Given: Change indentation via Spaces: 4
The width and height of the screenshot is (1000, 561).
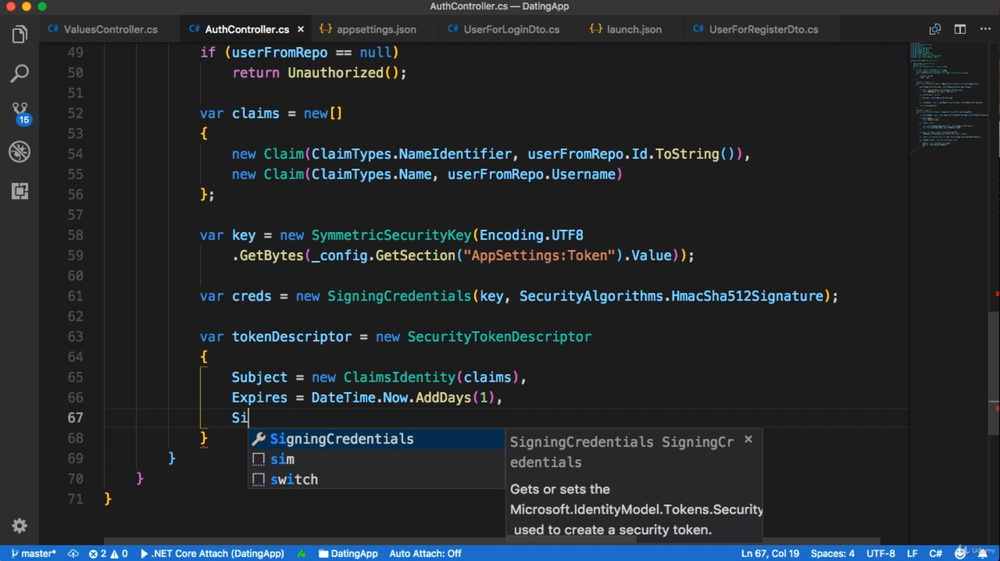Looking at the screenshot, I should pyautogui.click(x=832, y=553).
